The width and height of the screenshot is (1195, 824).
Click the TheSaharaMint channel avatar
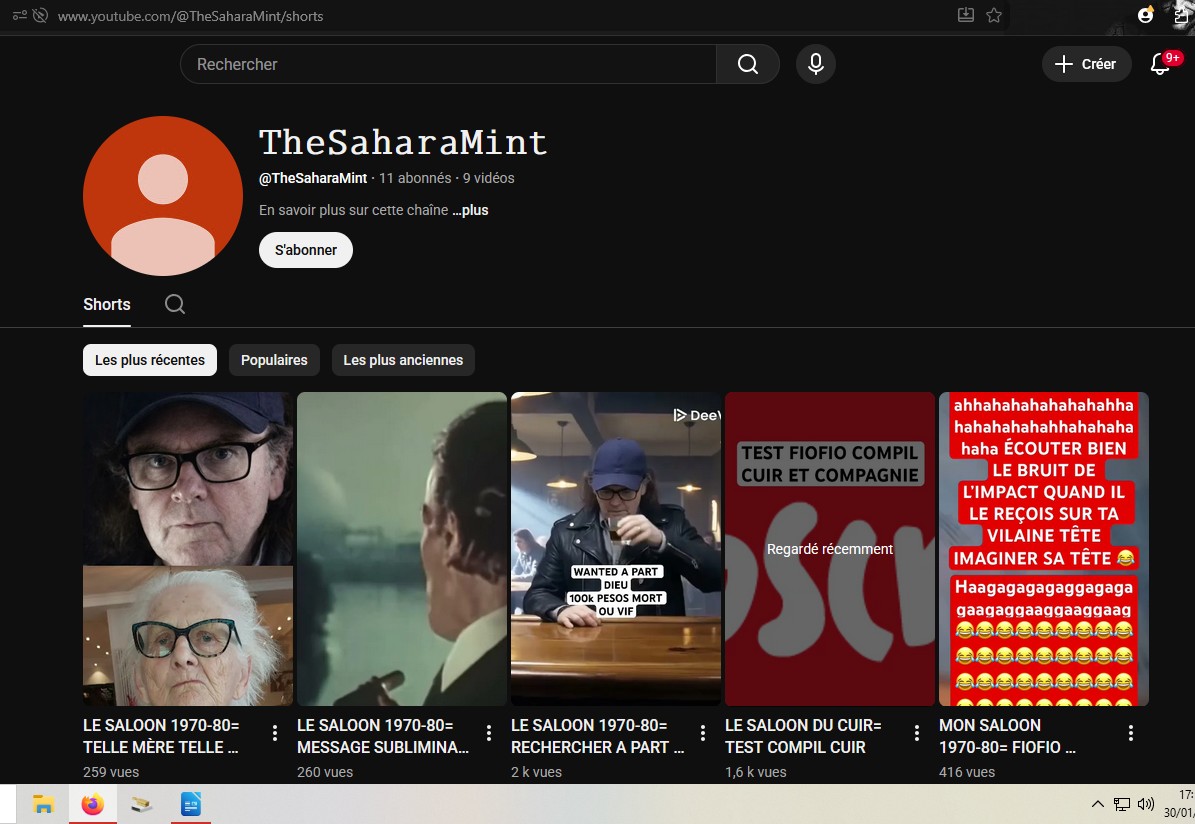point(163,196)
